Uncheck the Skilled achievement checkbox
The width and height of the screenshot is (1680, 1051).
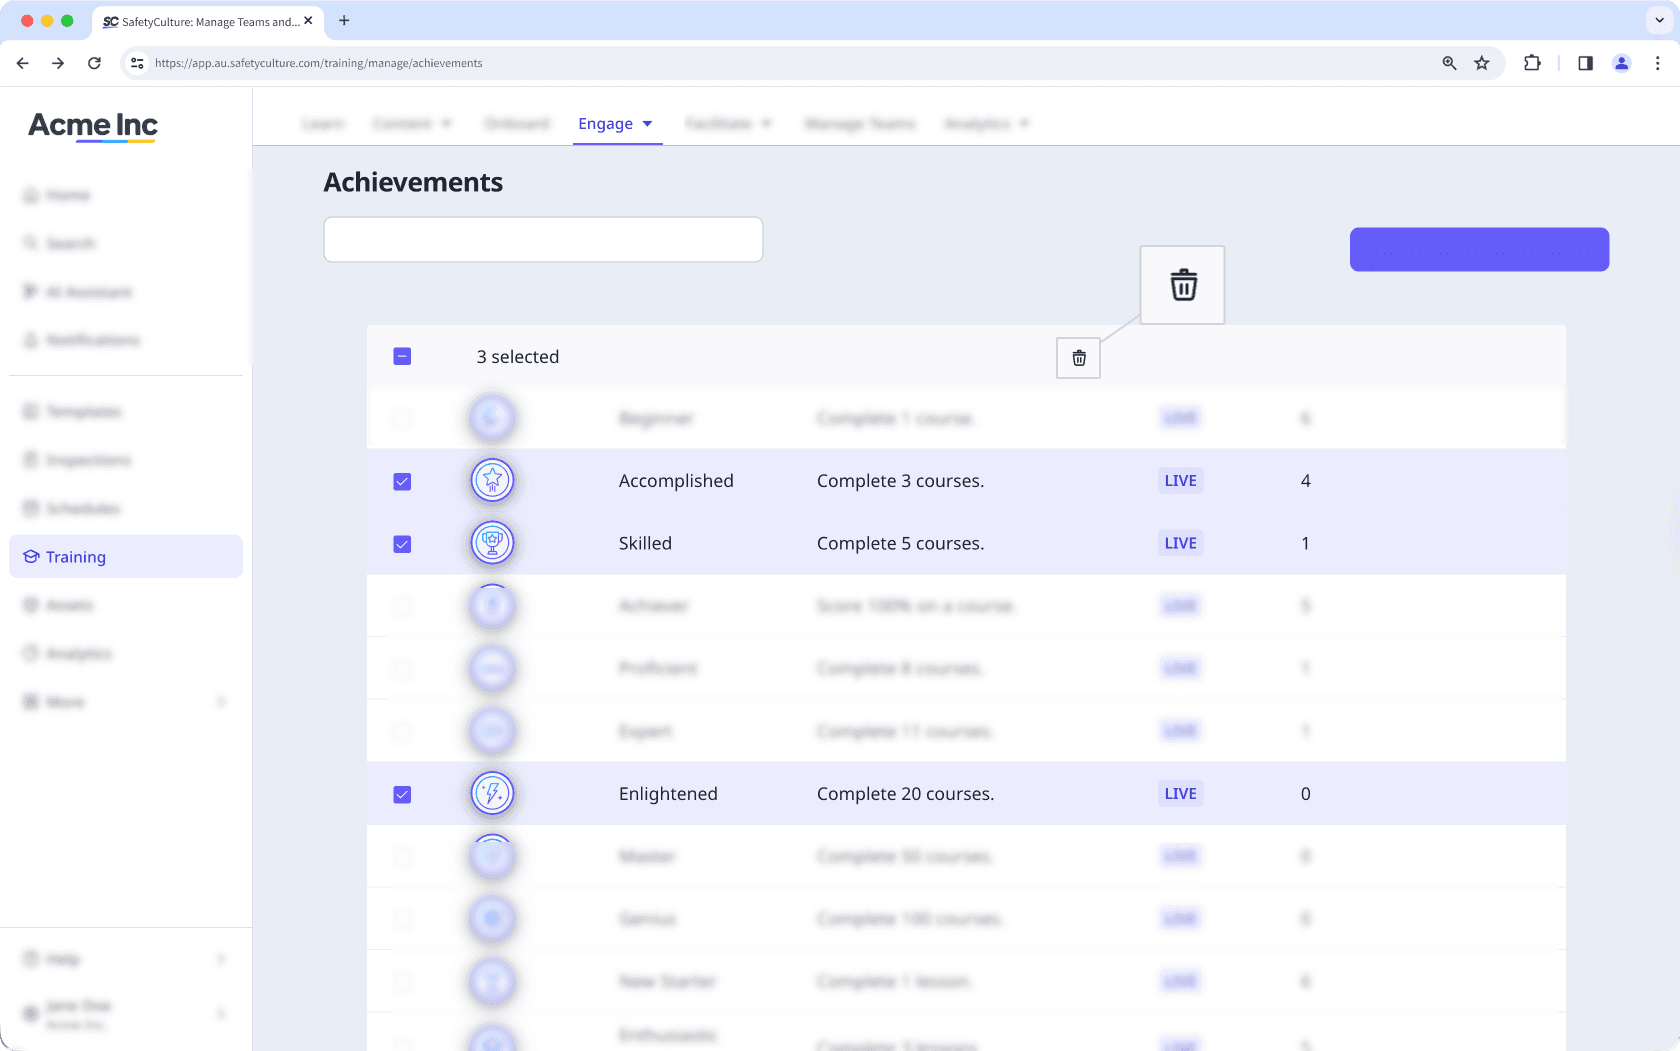(x=402, y=543)
